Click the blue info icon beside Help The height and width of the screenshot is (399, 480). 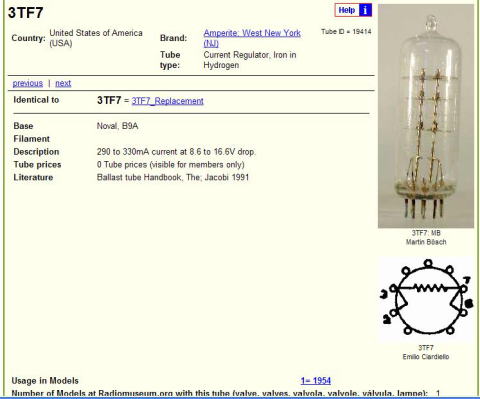coord(365,10)
